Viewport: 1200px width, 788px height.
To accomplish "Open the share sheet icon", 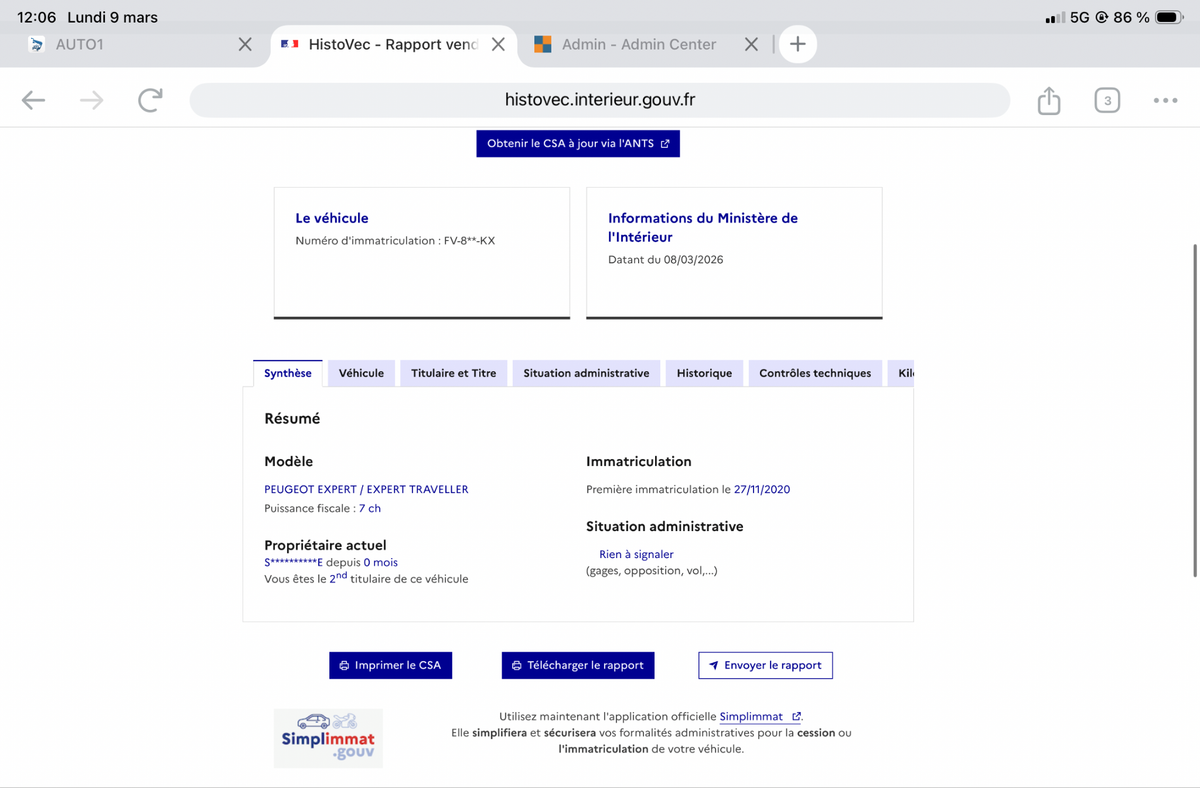I will (1048, 100).
